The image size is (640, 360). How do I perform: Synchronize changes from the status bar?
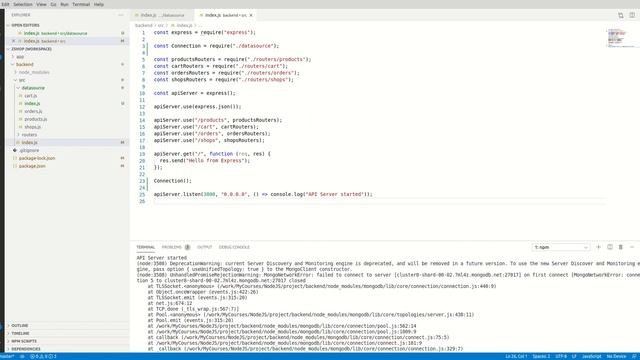22,356
